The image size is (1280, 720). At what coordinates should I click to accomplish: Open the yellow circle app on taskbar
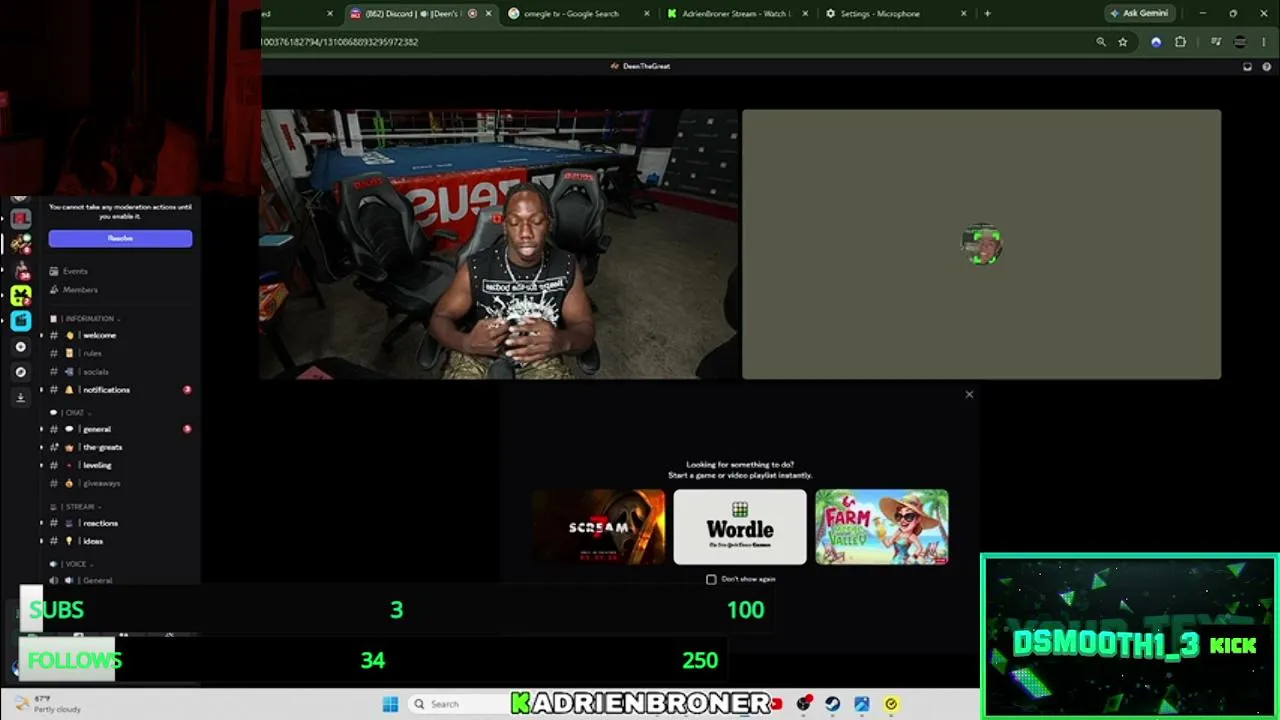pos(891,704)
